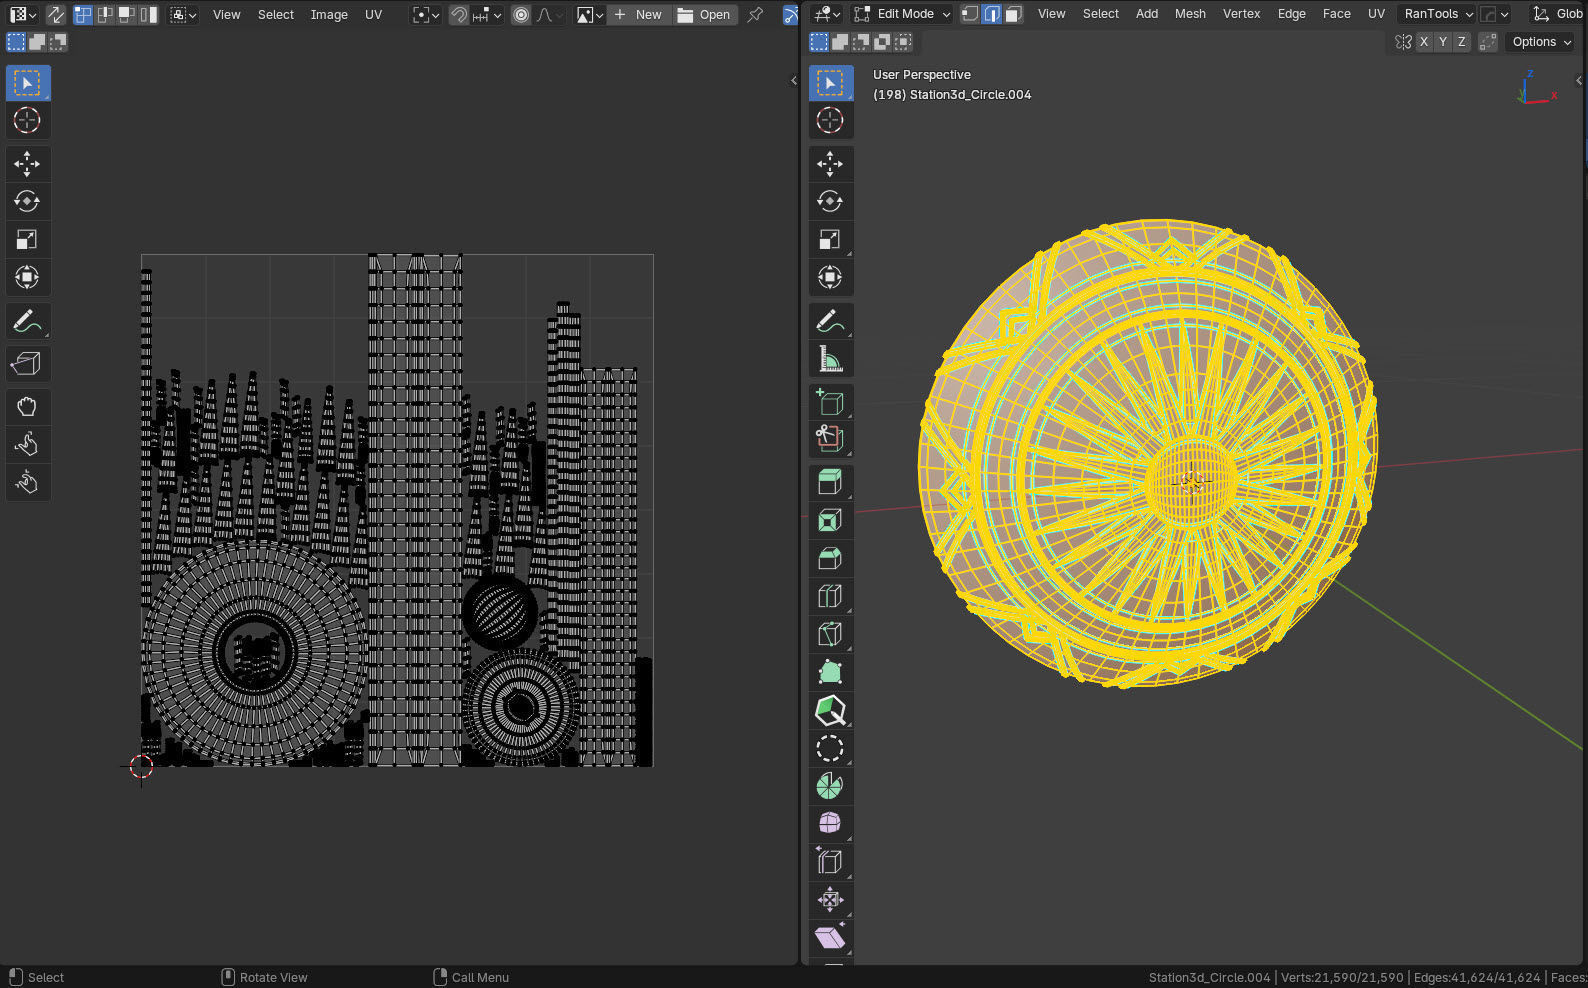Switch to edge select mode in 3D viewport
This screenshot has height=988, width=1588.
click(991, 14)
